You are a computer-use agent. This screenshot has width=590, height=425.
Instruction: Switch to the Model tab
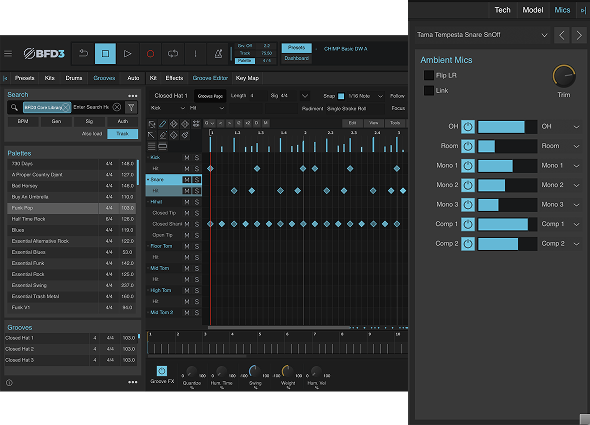pos(533,10)
